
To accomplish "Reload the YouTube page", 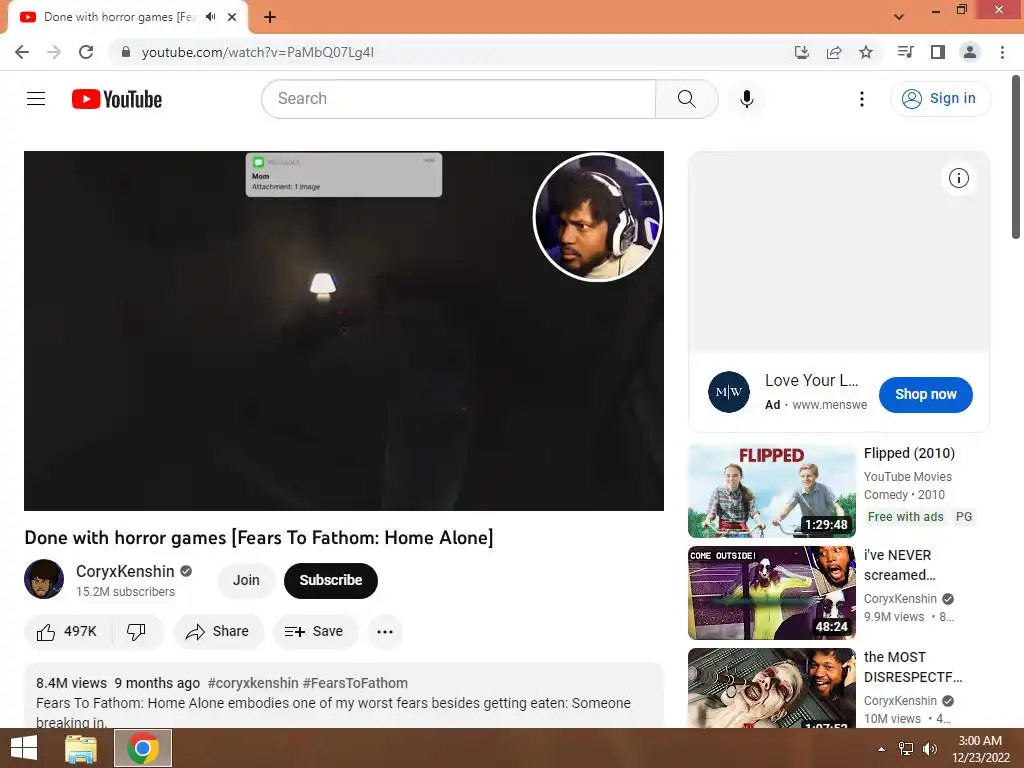I will 86,52.
